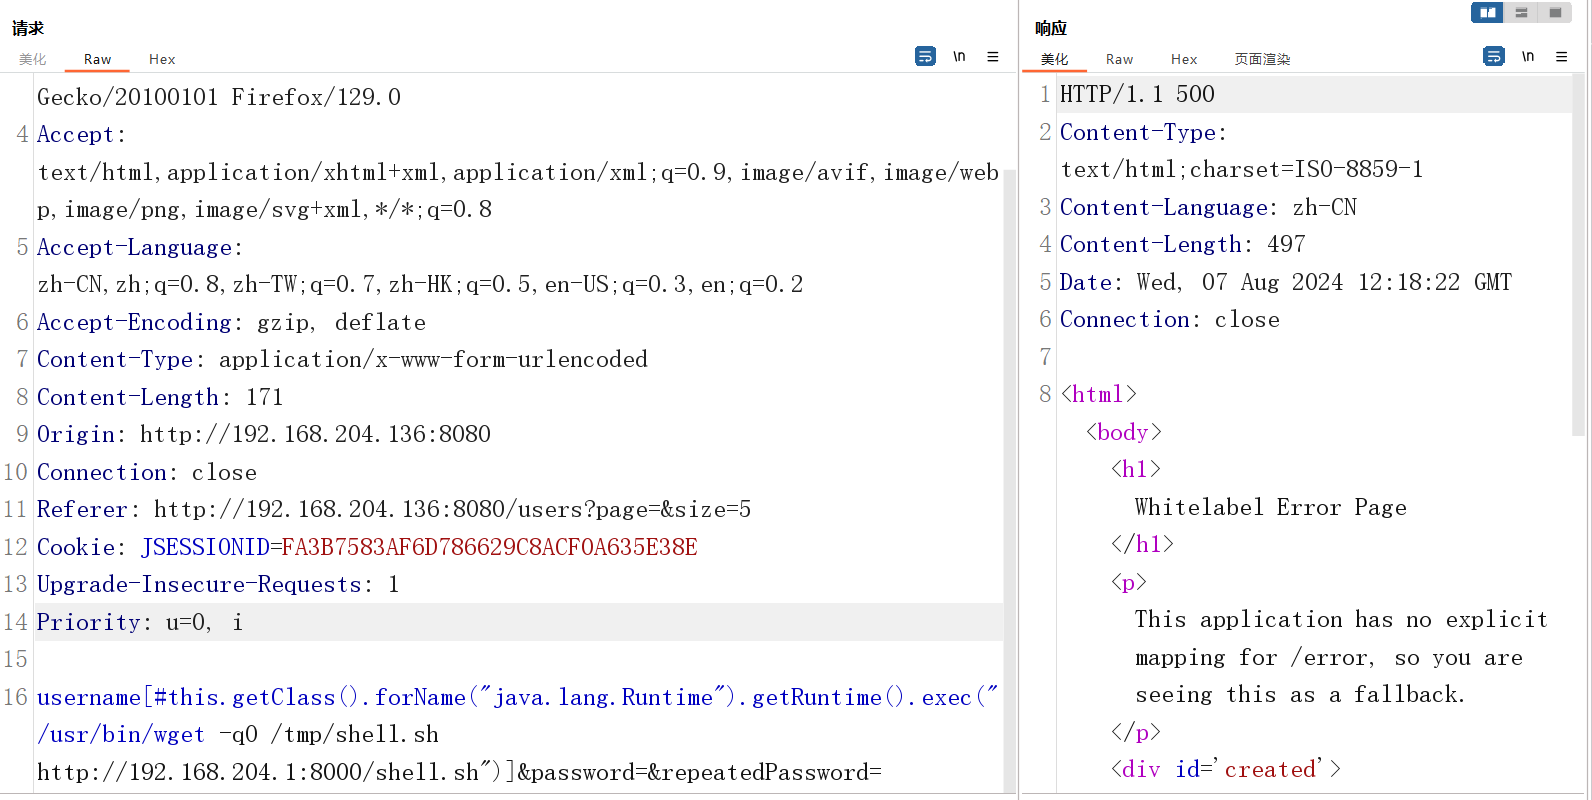The image size is (1592, 800).
Task: Click the Upgrade-Insecure-Requests header line
Action: 218,584
